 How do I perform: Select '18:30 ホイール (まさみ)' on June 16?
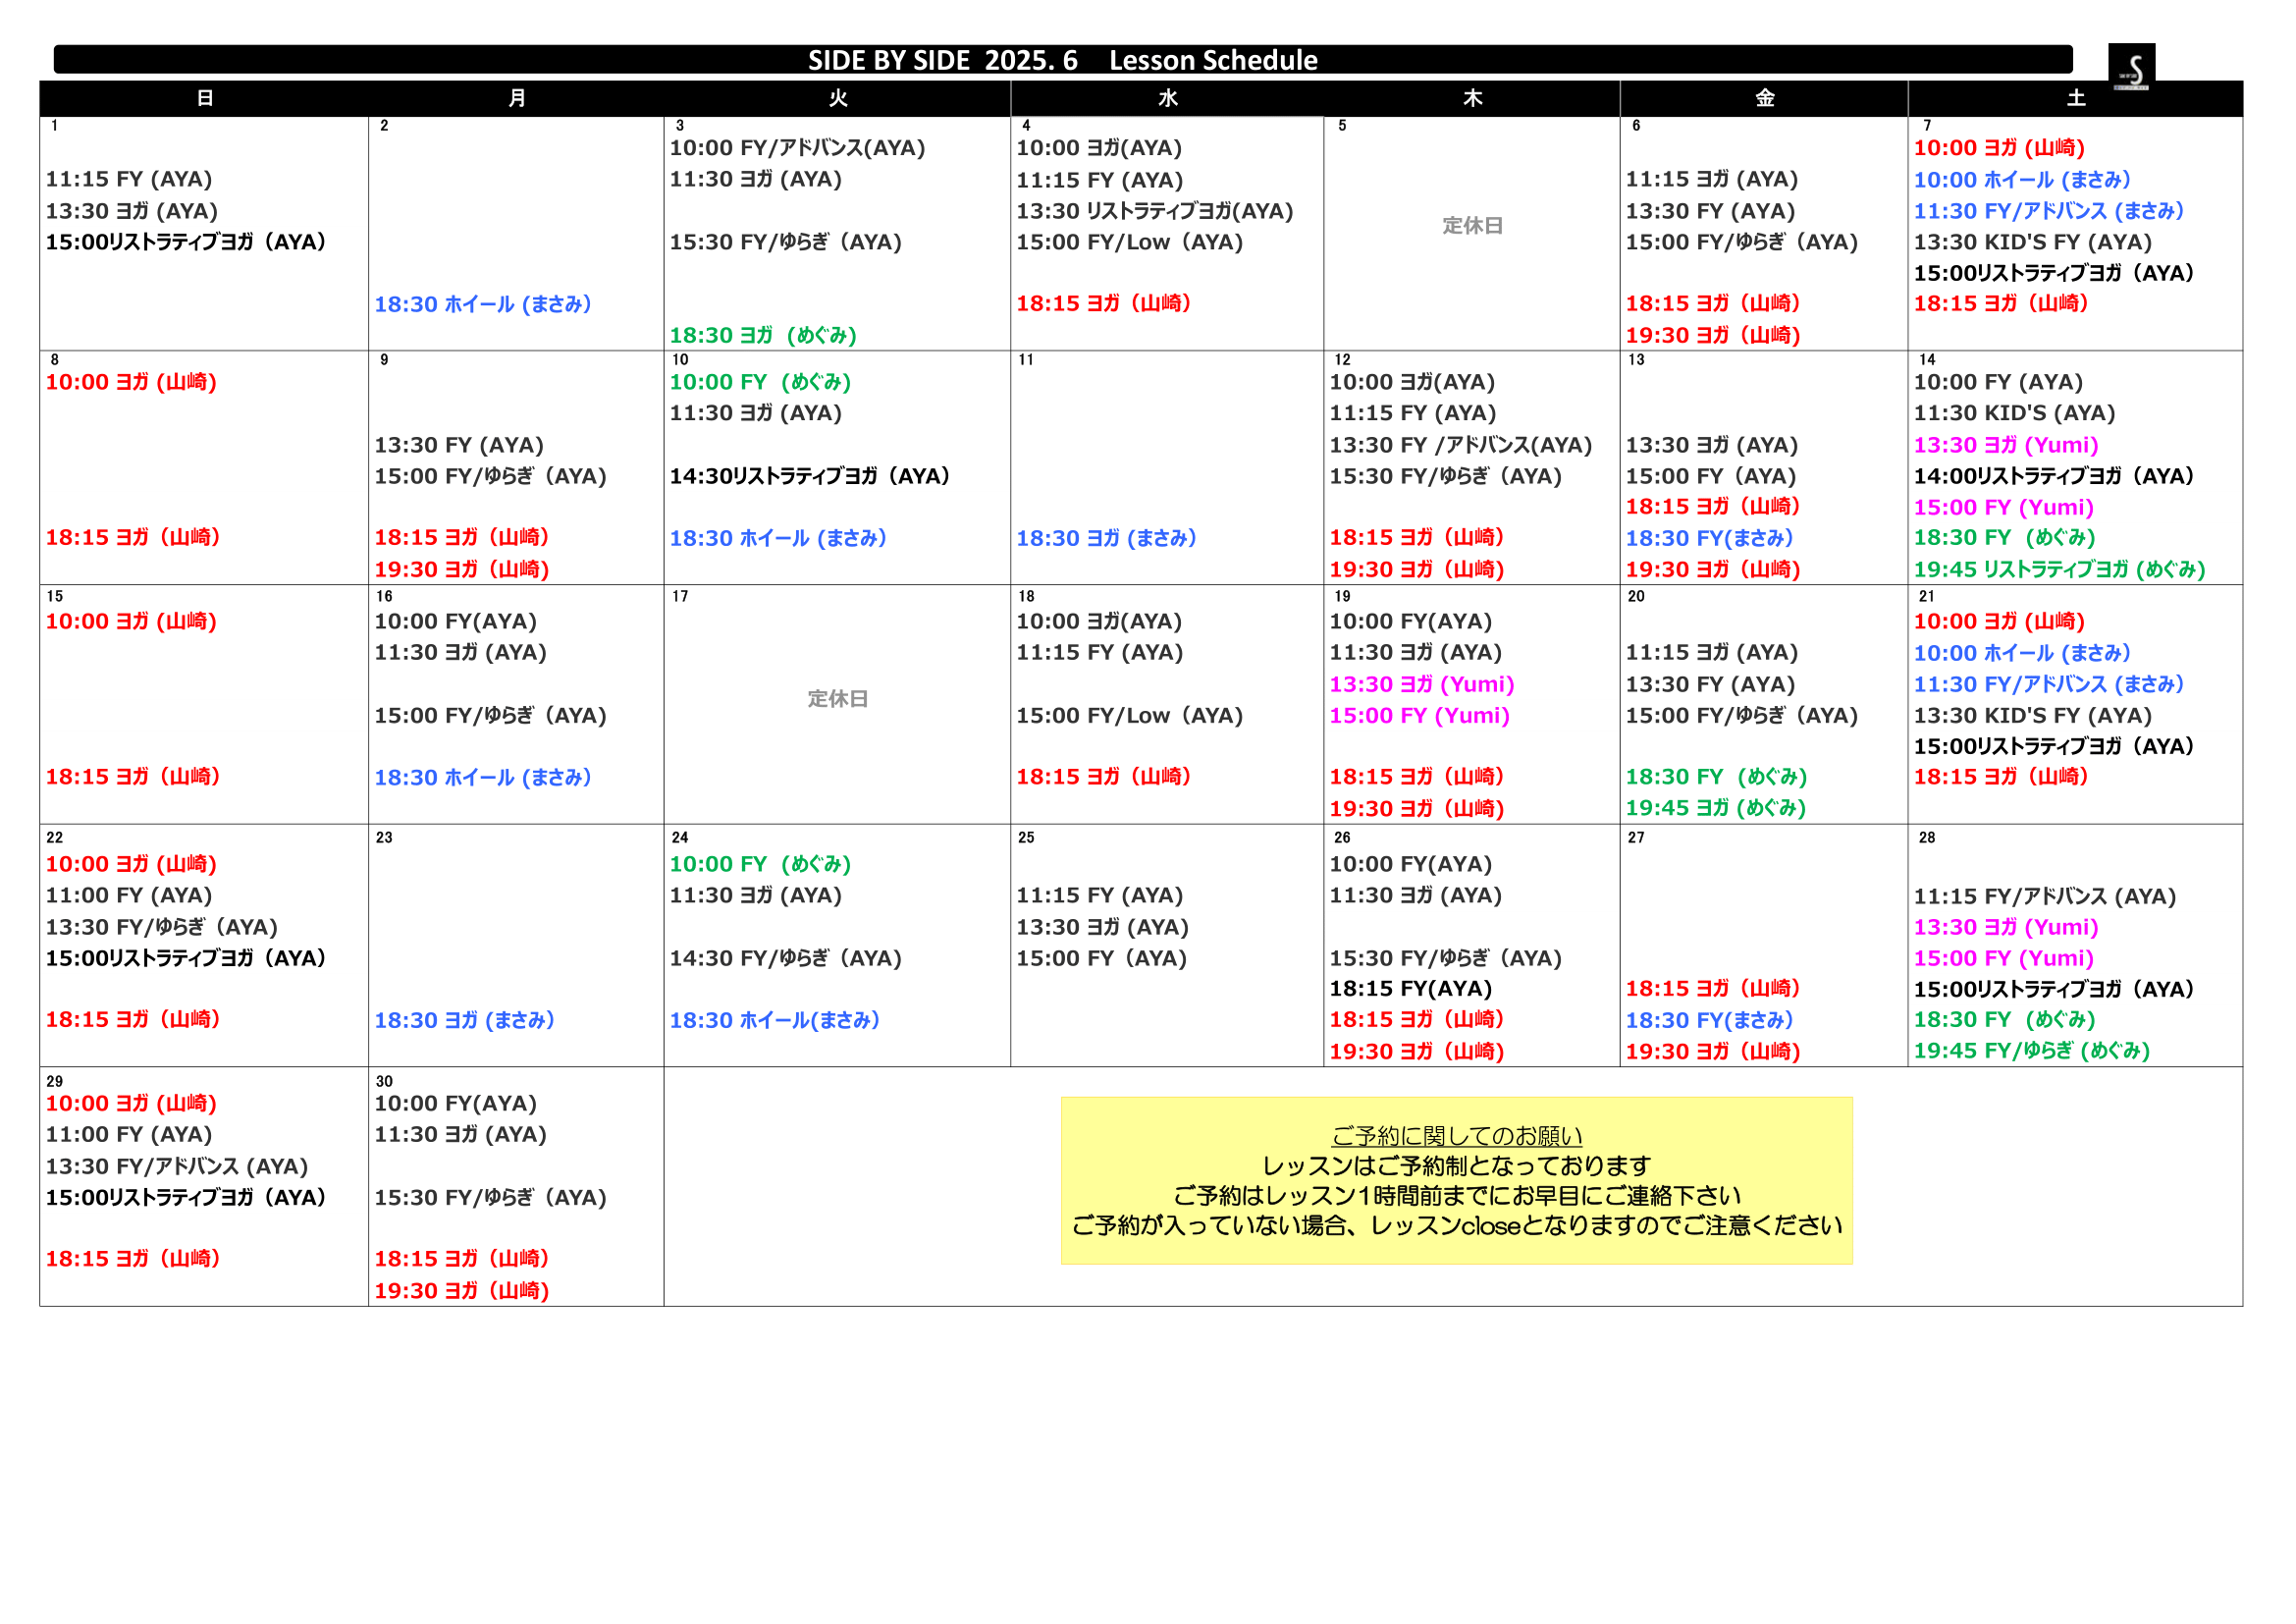(x=483, y=777)
